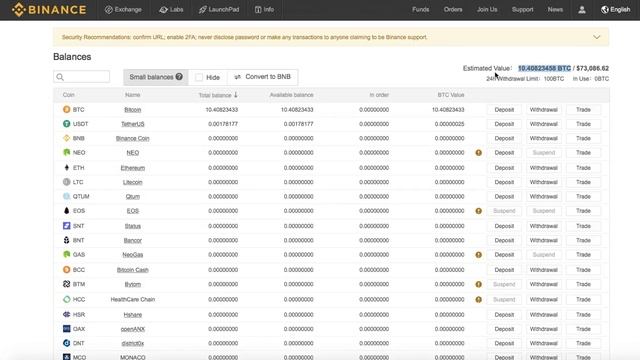Click the search magnifier icon
The width and height of the screenshot is (640, 360).
pos(60,77)
